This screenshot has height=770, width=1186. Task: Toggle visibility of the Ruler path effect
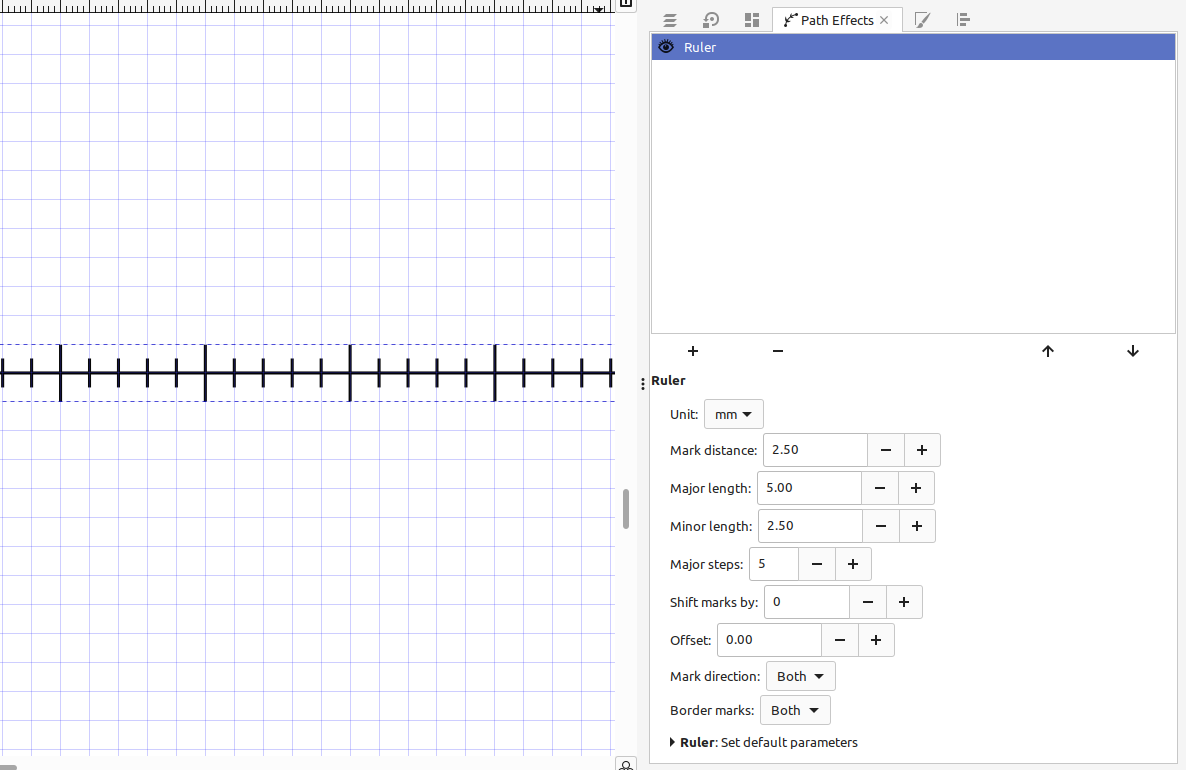(665, 46)
